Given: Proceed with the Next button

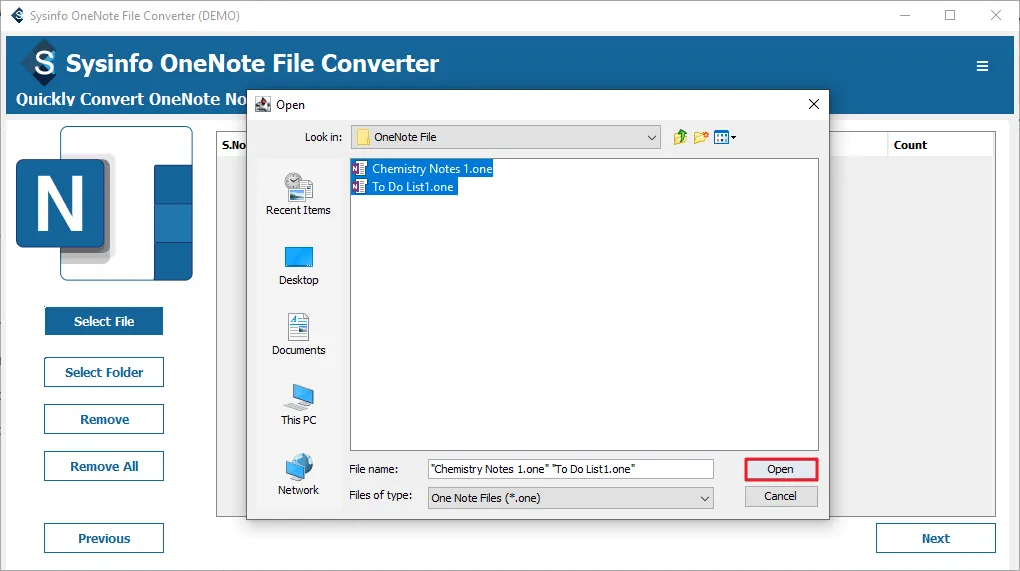Looking at the screenshot, I should [x=935, y=538].
